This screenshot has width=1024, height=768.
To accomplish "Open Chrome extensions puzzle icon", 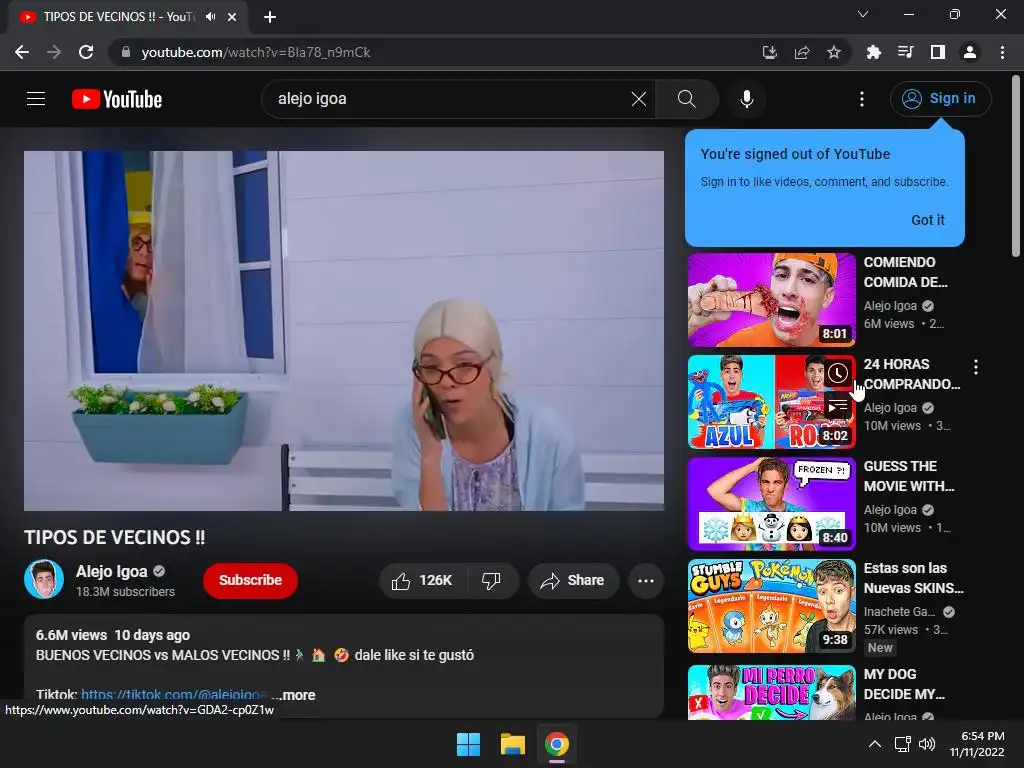I will coord(873,52).
